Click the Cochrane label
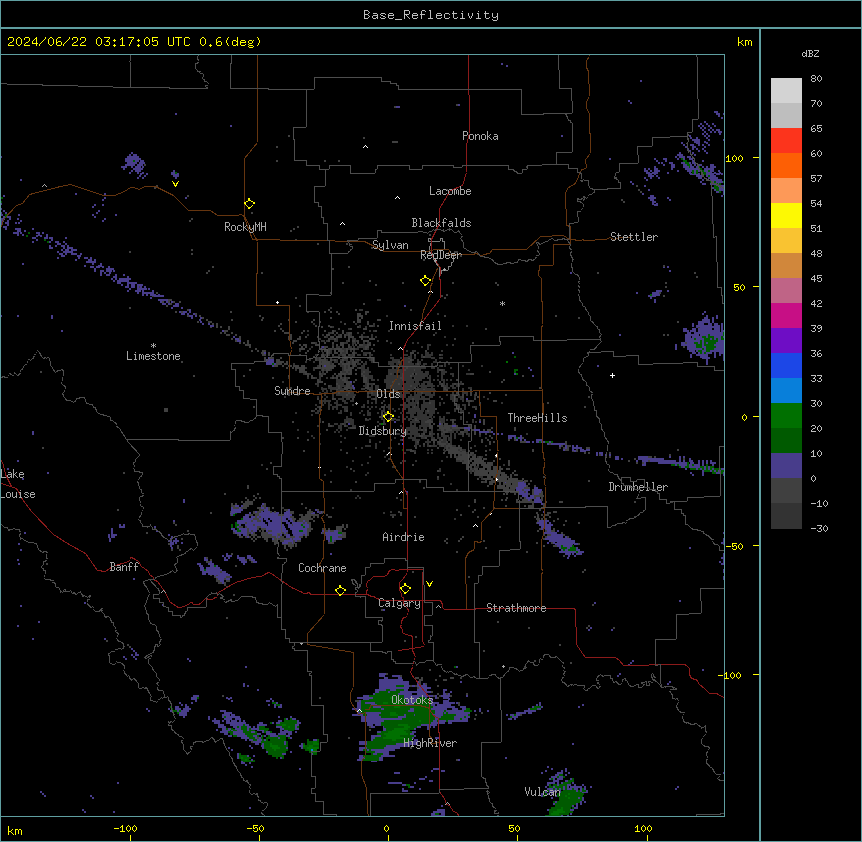Viewport: 862px width, 842px height. (322, 568)
